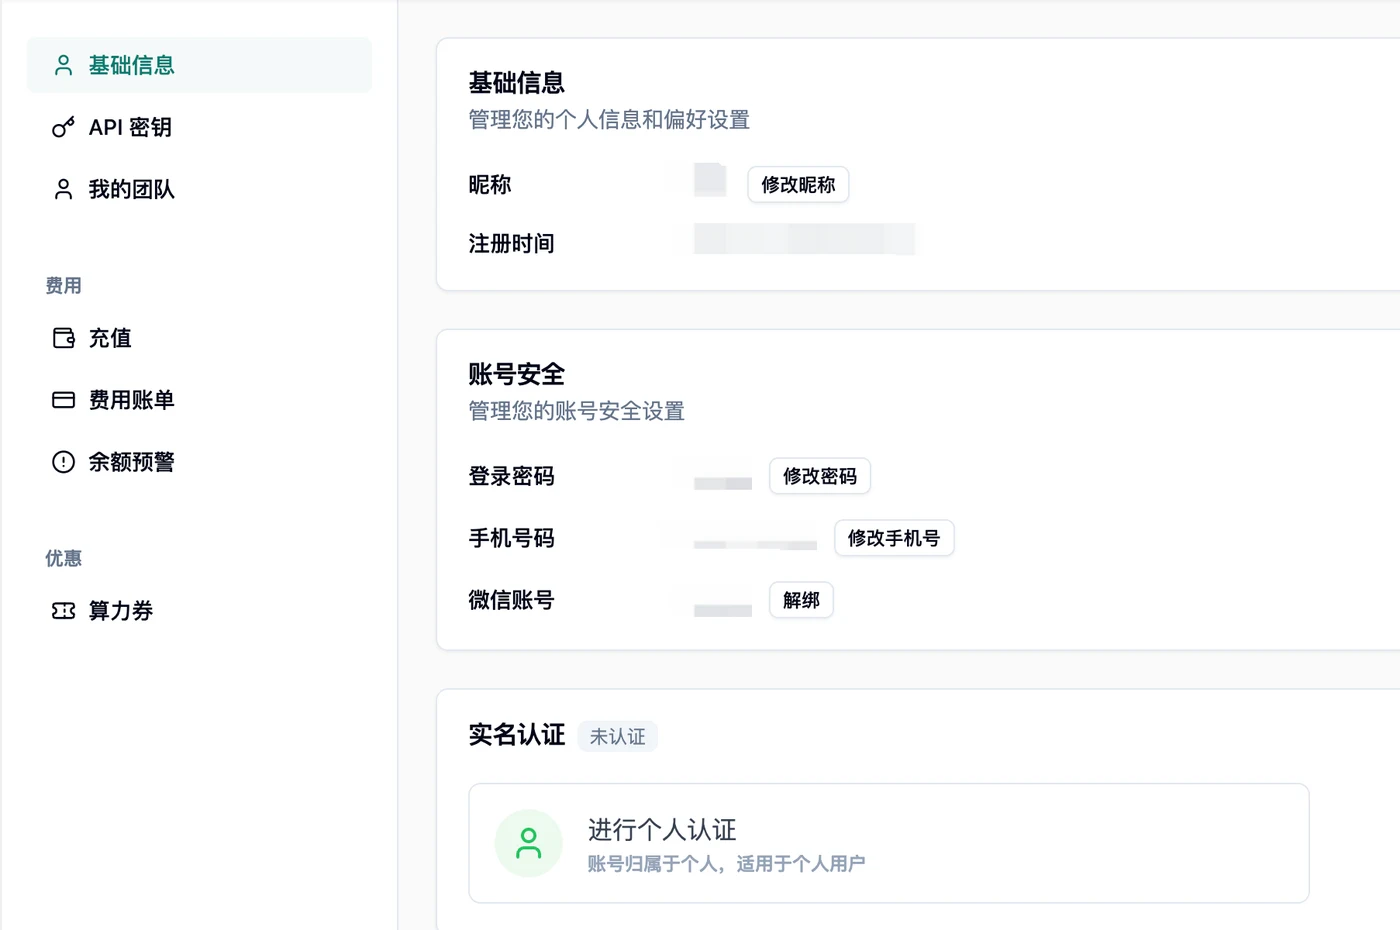
Task: Click the 修改手机号 button
Action: [894, 538]
